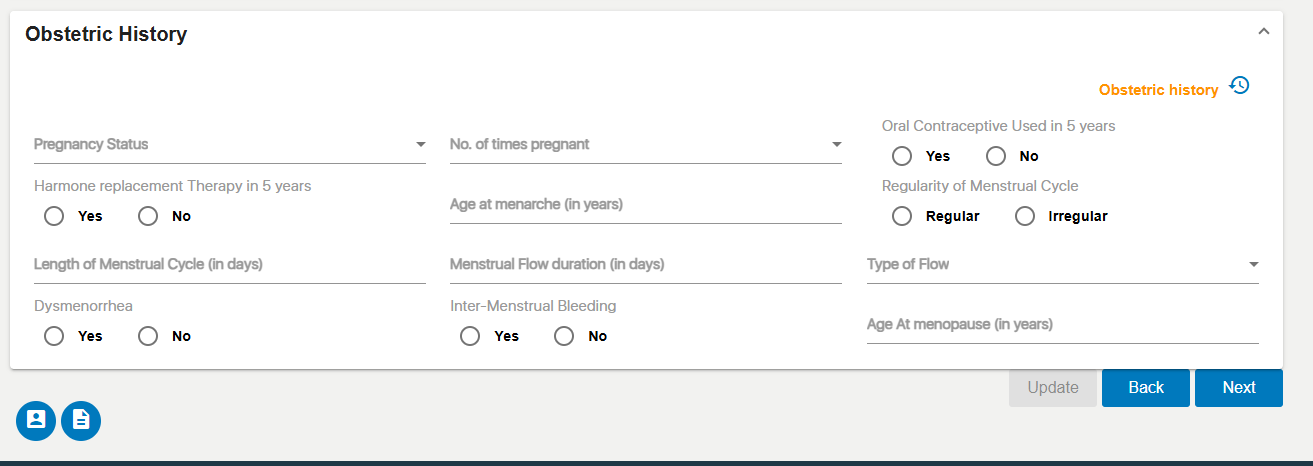Image resolution: width=1313 pixels, height=466 pixels.
Task: Click the Age at menarche field
Action: click(x=646, y=204)
